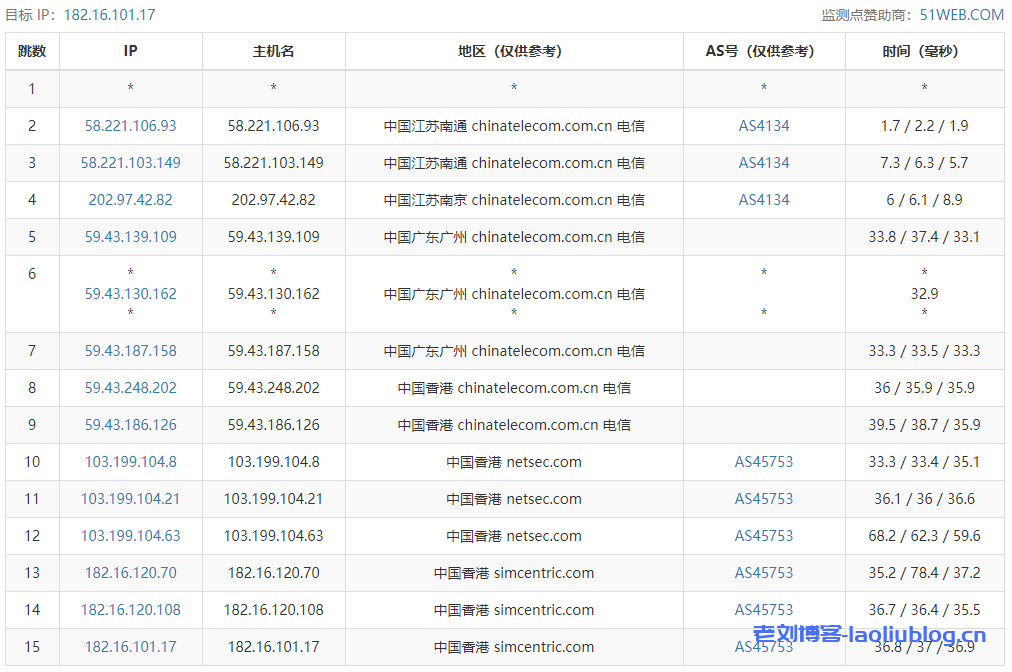Open AS4134 link in hop 2 row

pyautogui.click(x=764, y=126)
